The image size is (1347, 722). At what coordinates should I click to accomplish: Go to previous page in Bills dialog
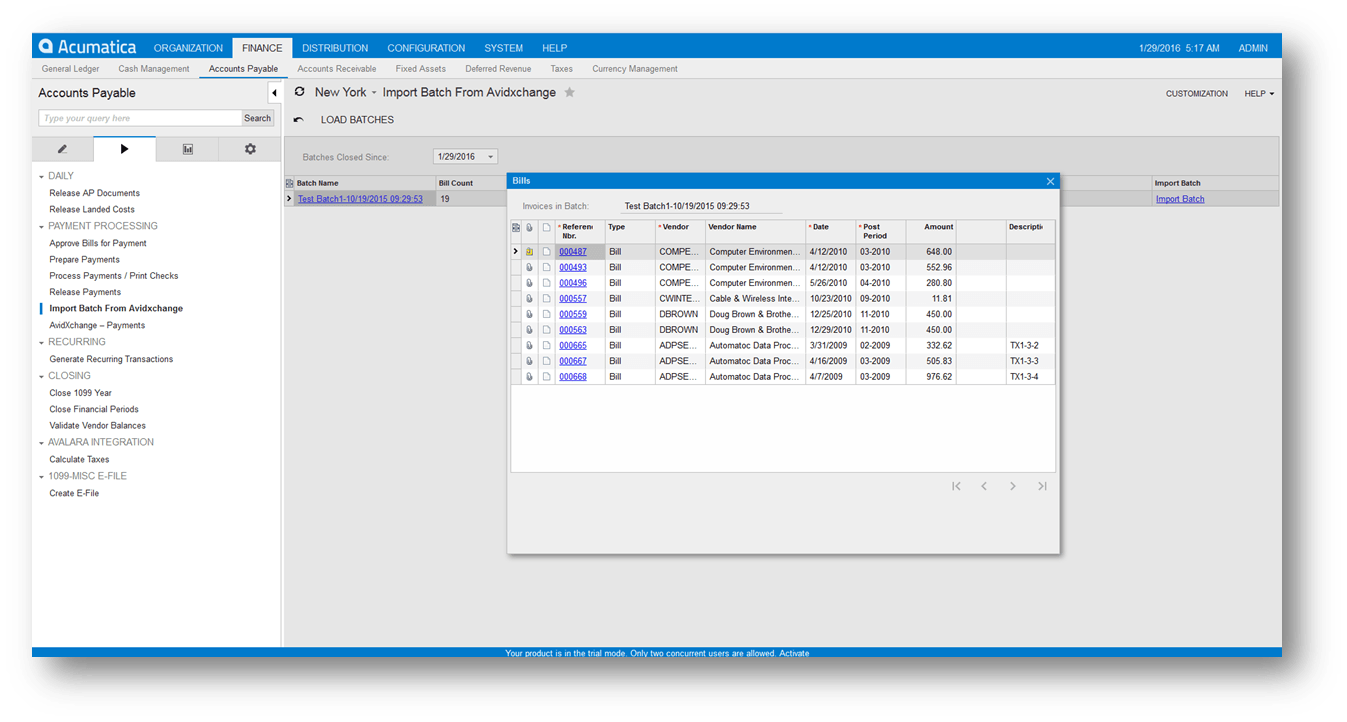(984, 486)
